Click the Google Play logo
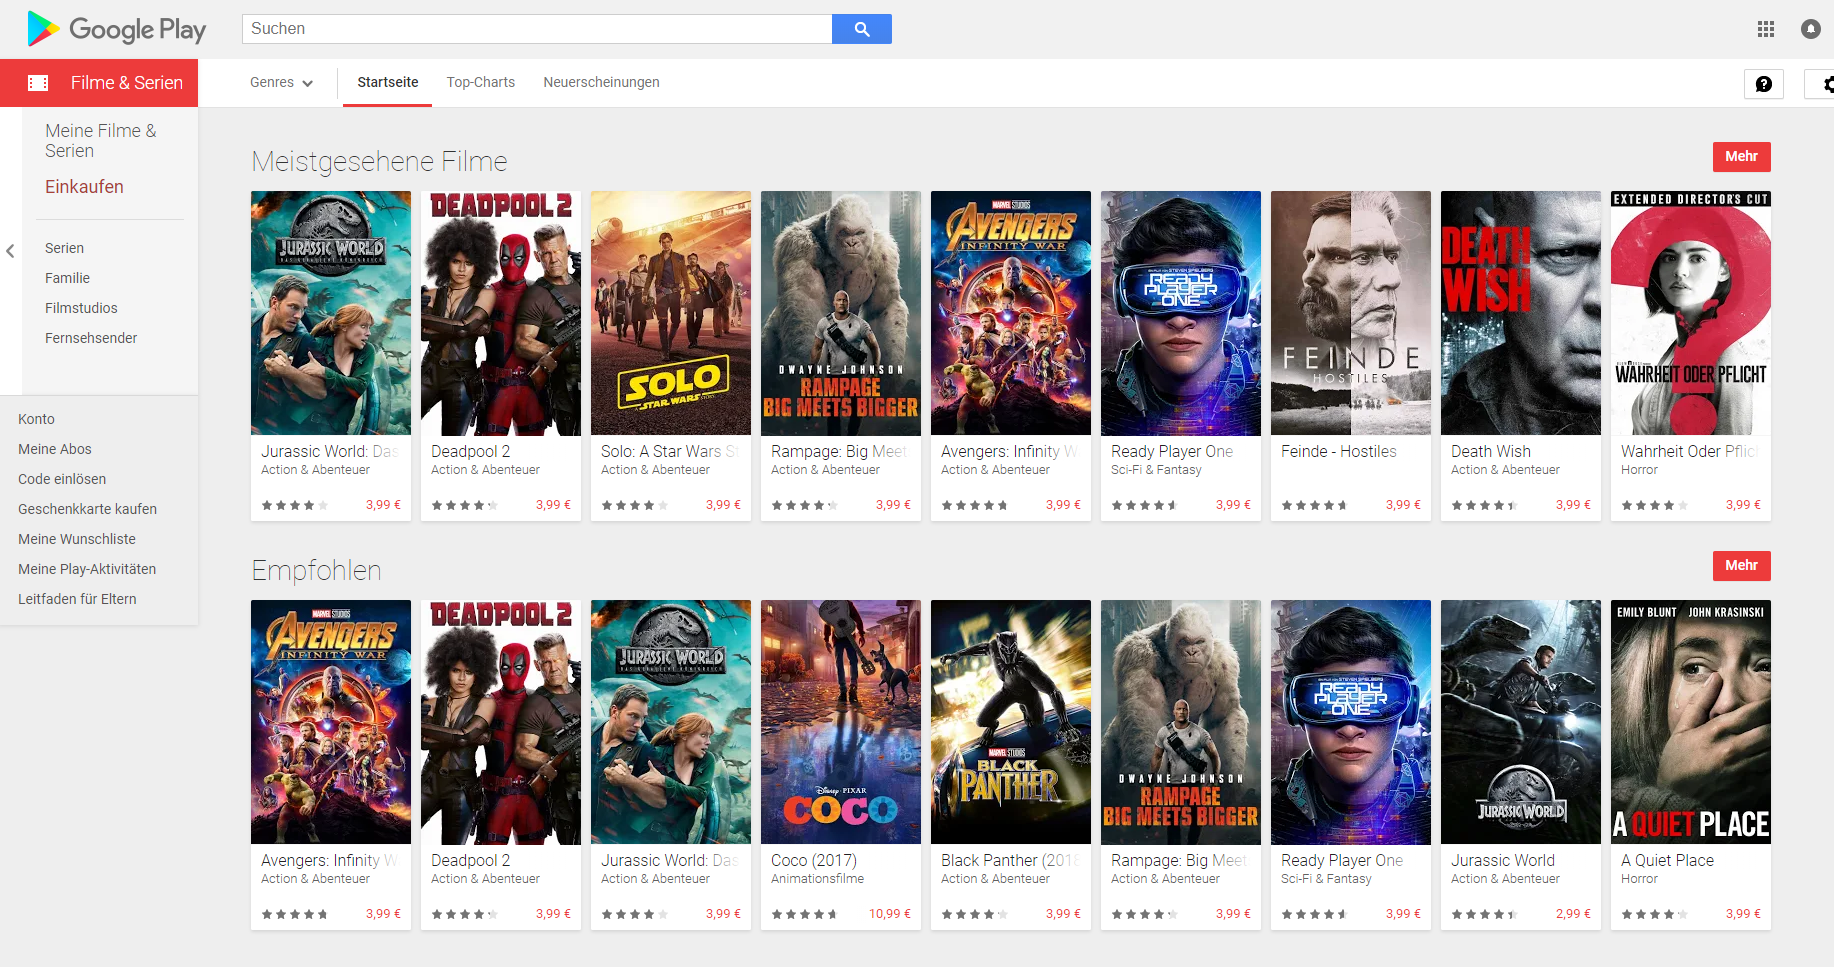 (x=116, y=29)
